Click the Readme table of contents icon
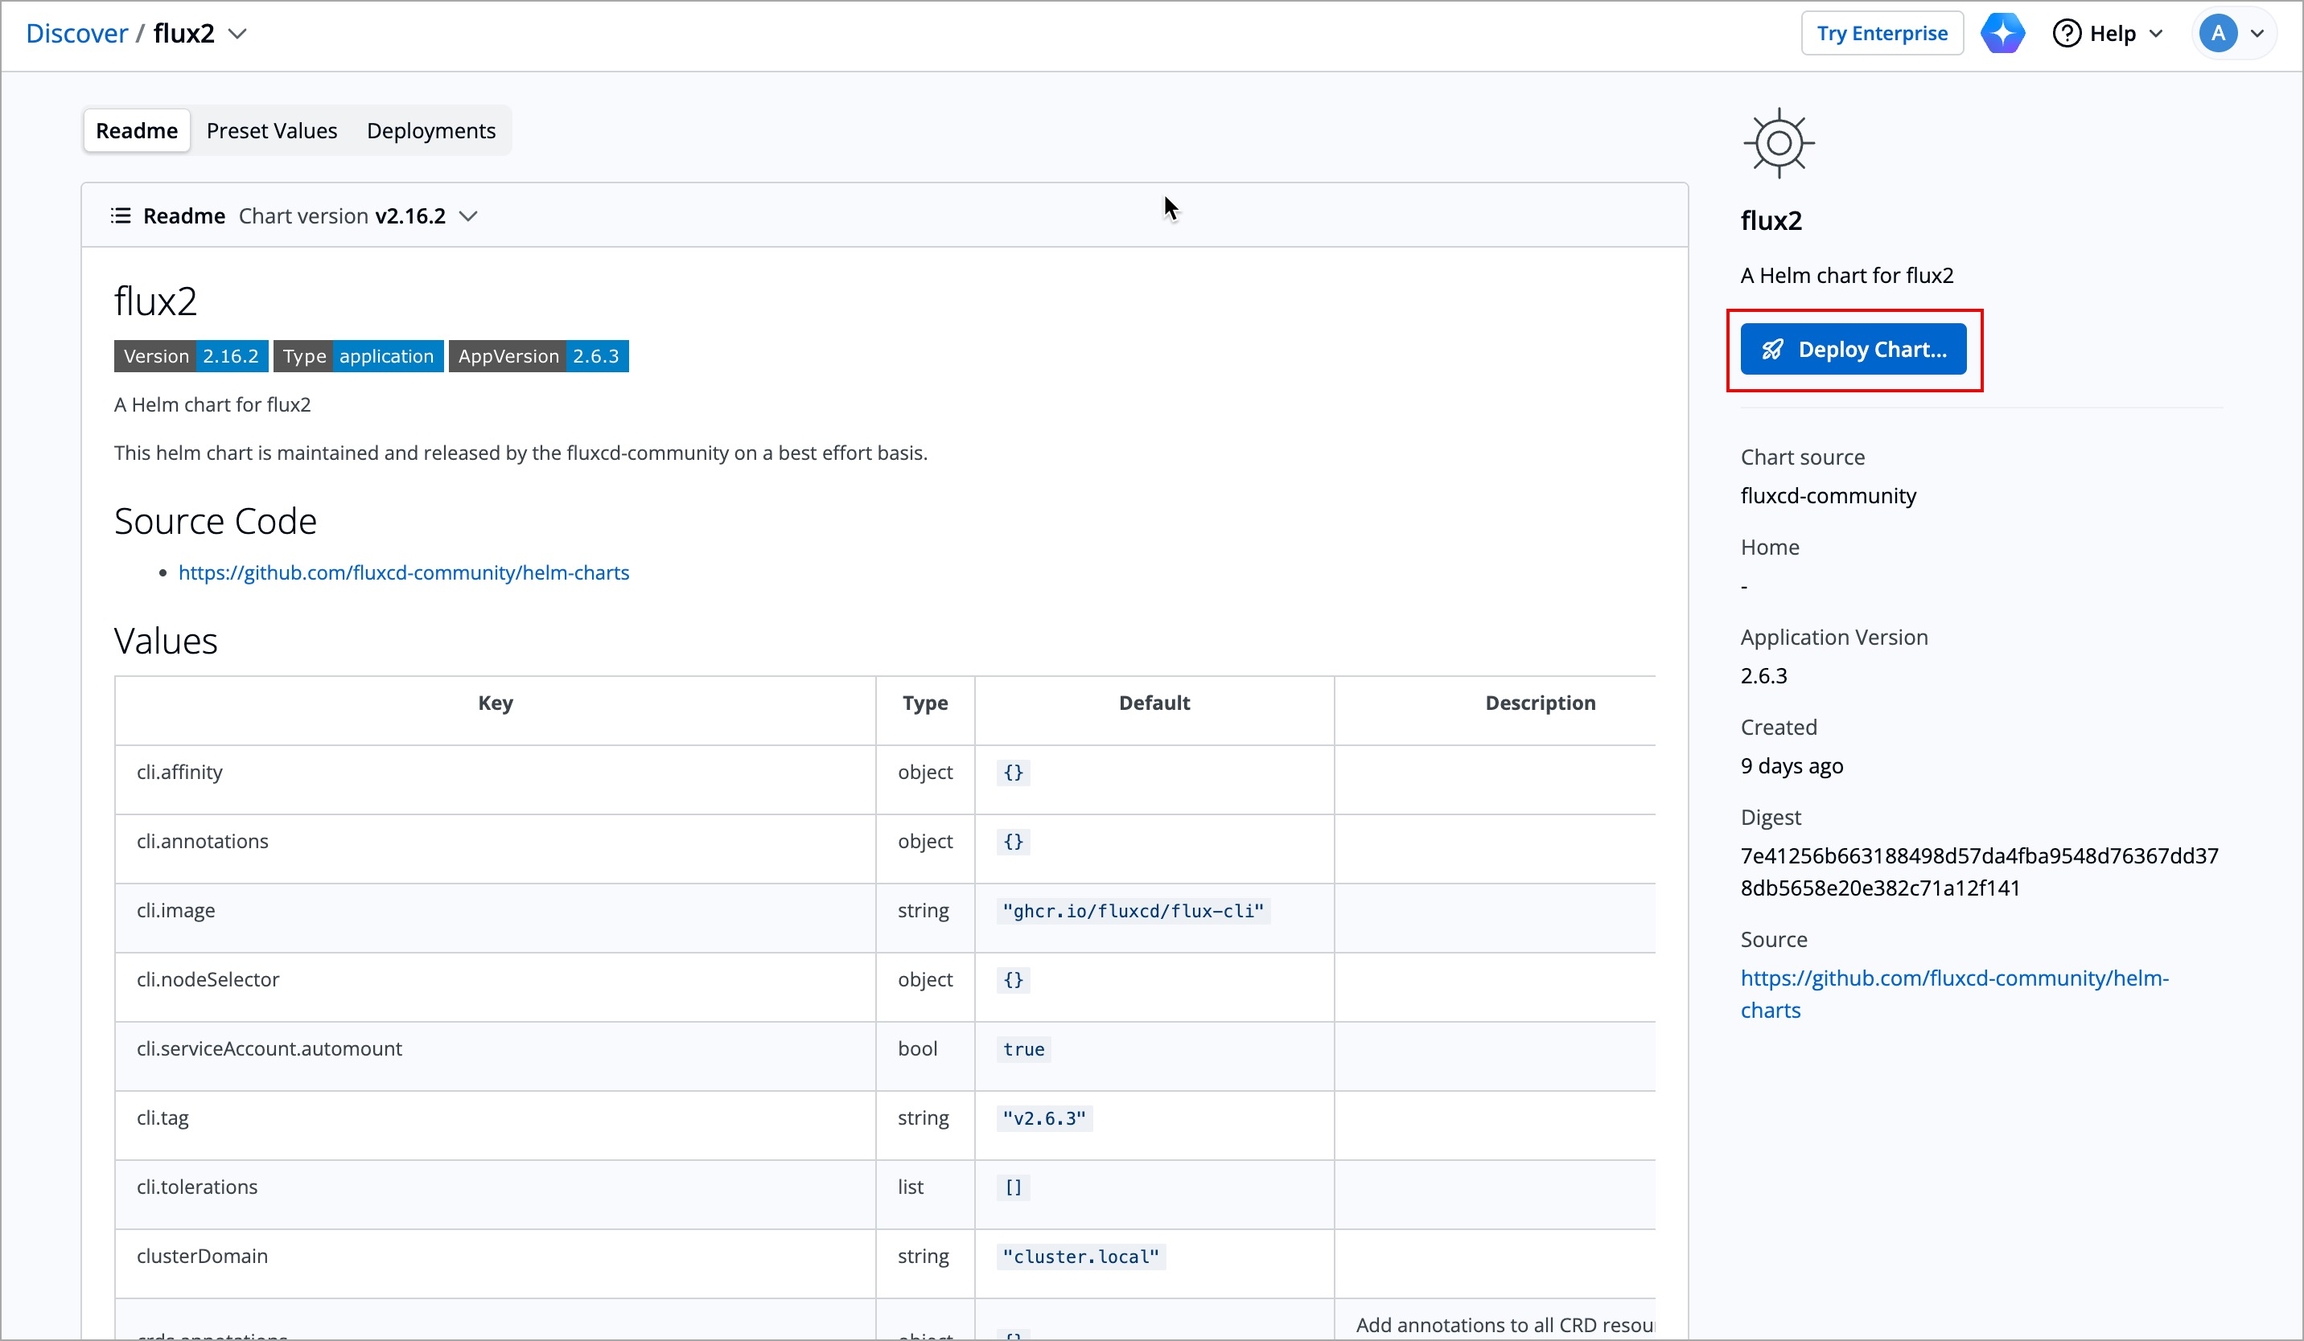This screenshot has height=1341, width=2304. tap(120, 216)
